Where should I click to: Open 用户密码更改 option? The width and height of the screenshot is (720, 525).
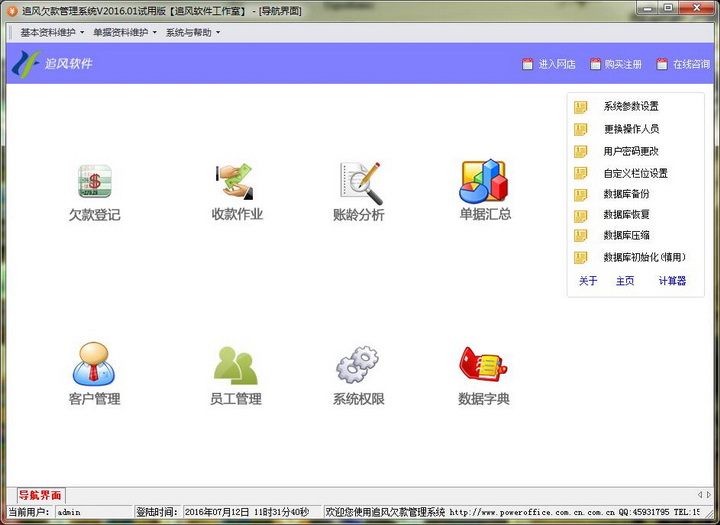click(x=631, y=151)
